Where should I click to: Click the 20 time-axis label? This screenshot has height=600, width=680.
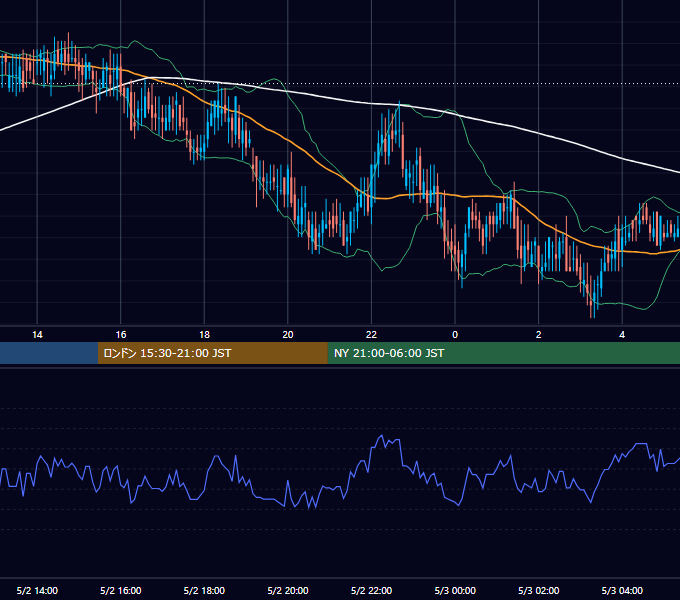(288, 335)
